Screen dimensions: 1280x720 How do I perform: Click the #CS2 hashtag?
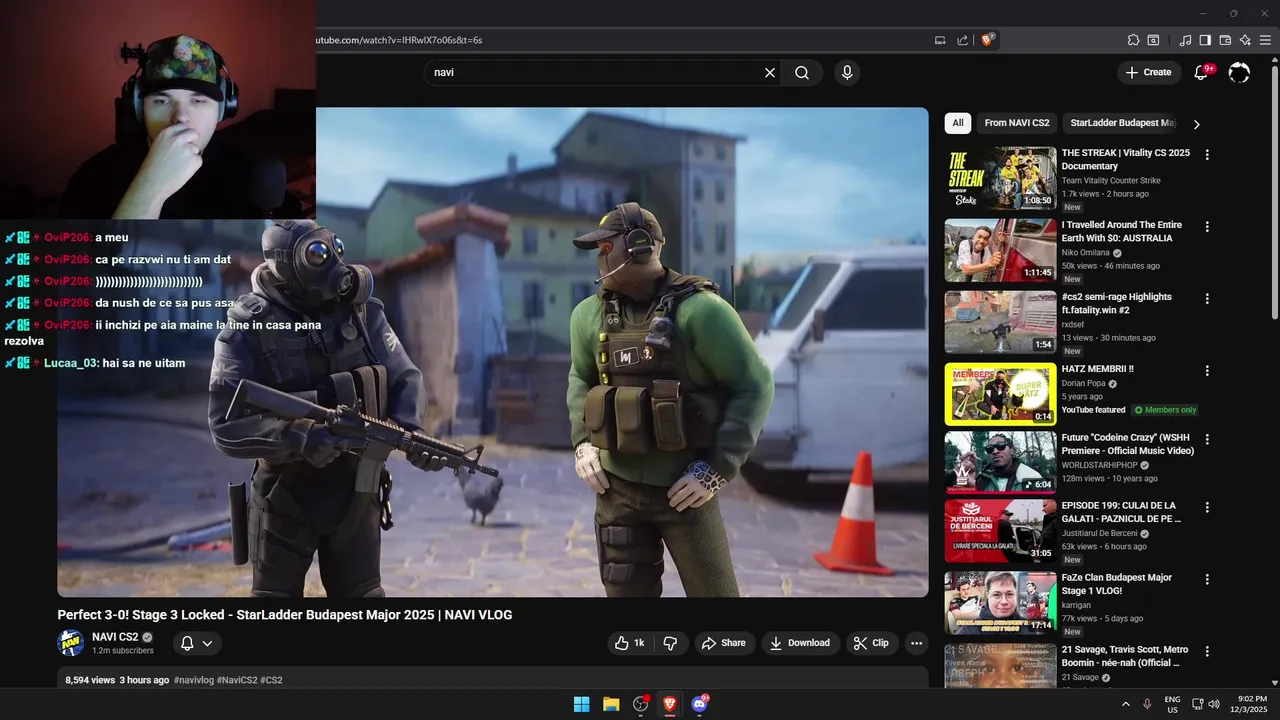click(x=271, y=680)
